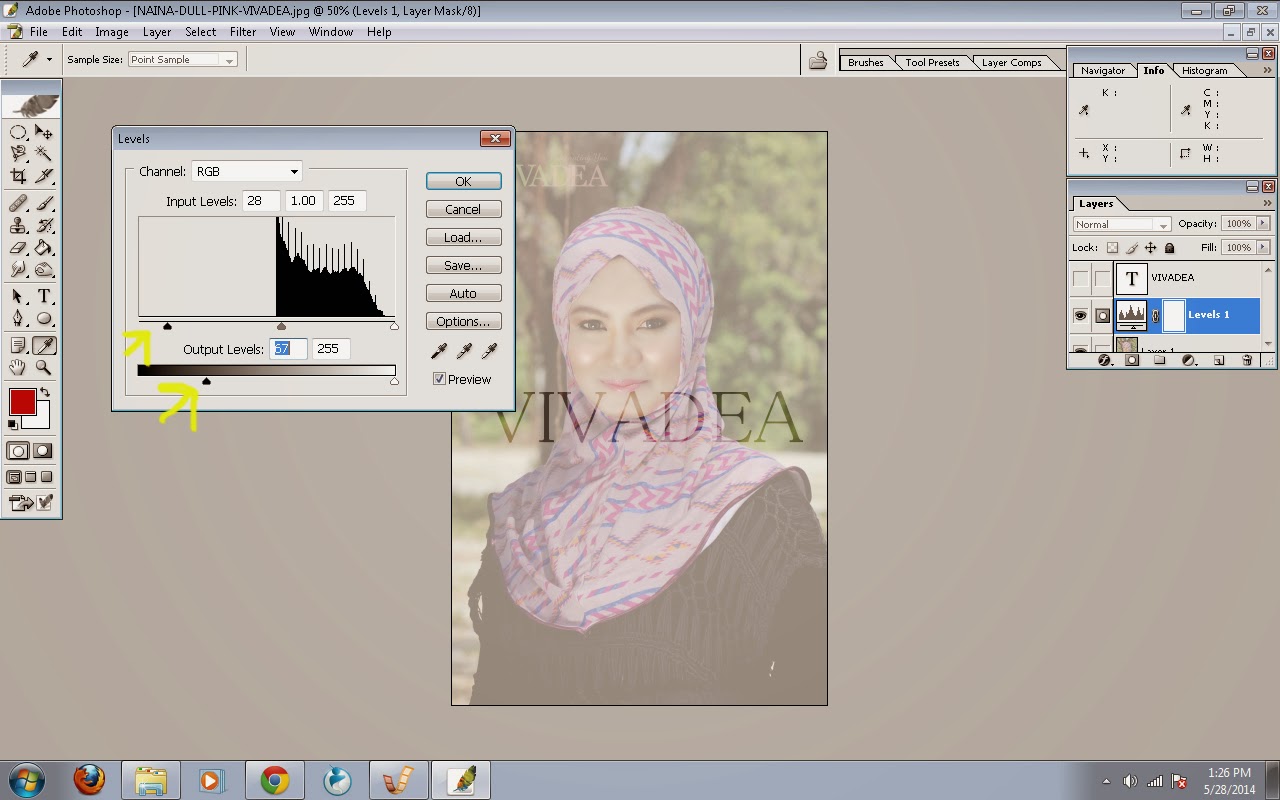The width and height of the screenshot is (1280, 800).
Task: Switch to the Histogram tab
Action: (x=1207, y=70)
